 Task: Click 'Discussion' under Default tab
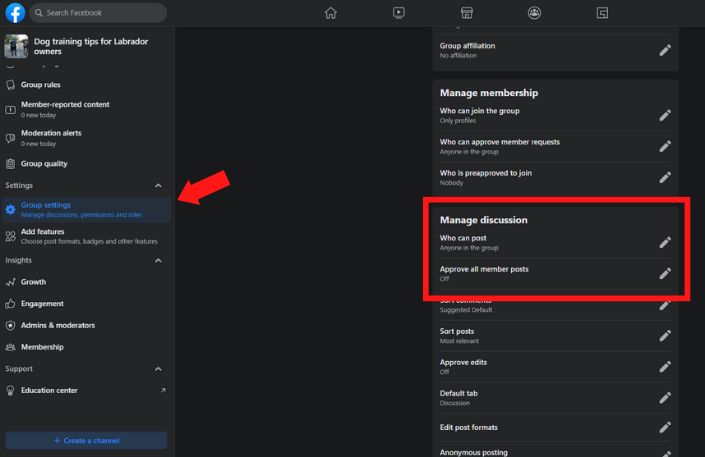pos(455,403)
